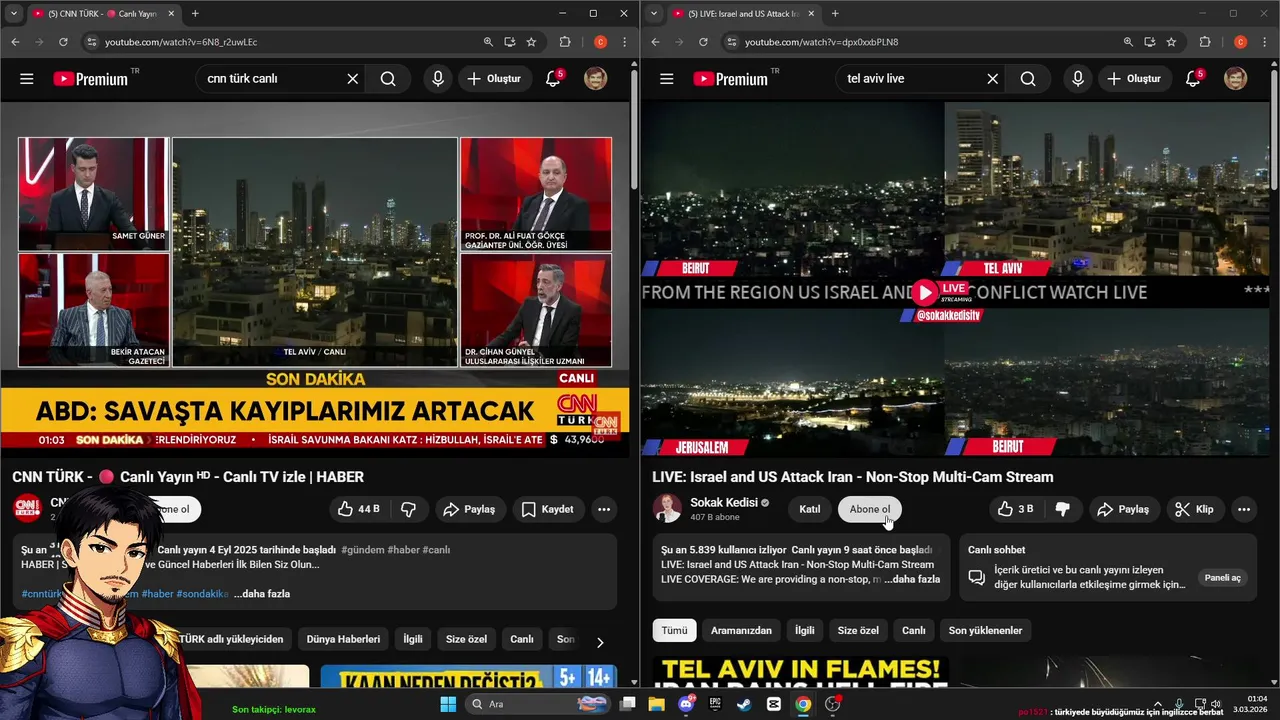This screenshot has width=1280, height=720.
Task: Select 'Size özel' chip in the left window
Action: (466, 639)
